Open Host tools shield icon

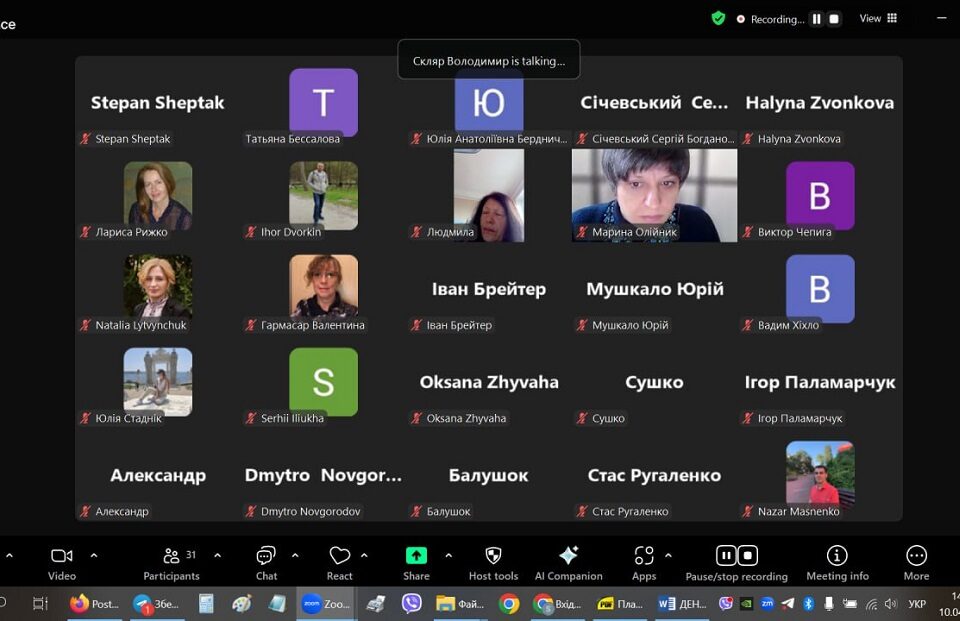coord(493,556)
